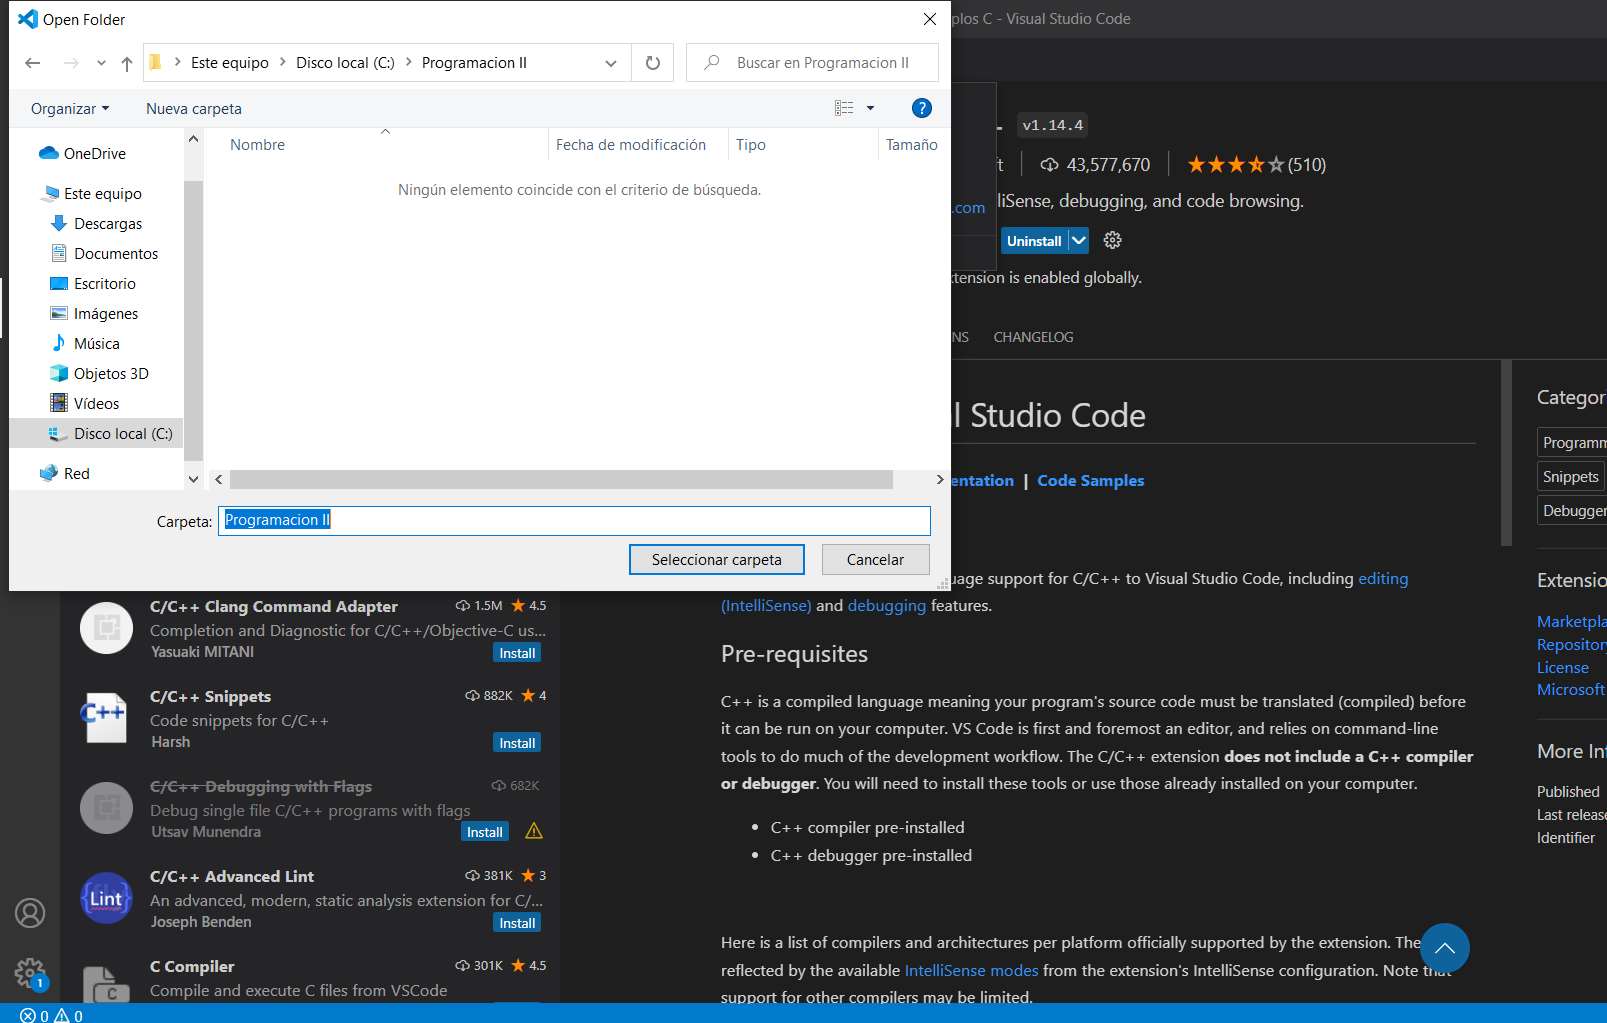Screen dimensions: 1607x1023
Task: Open the Accounts icon in activity bar
Action: coord(30,912)
